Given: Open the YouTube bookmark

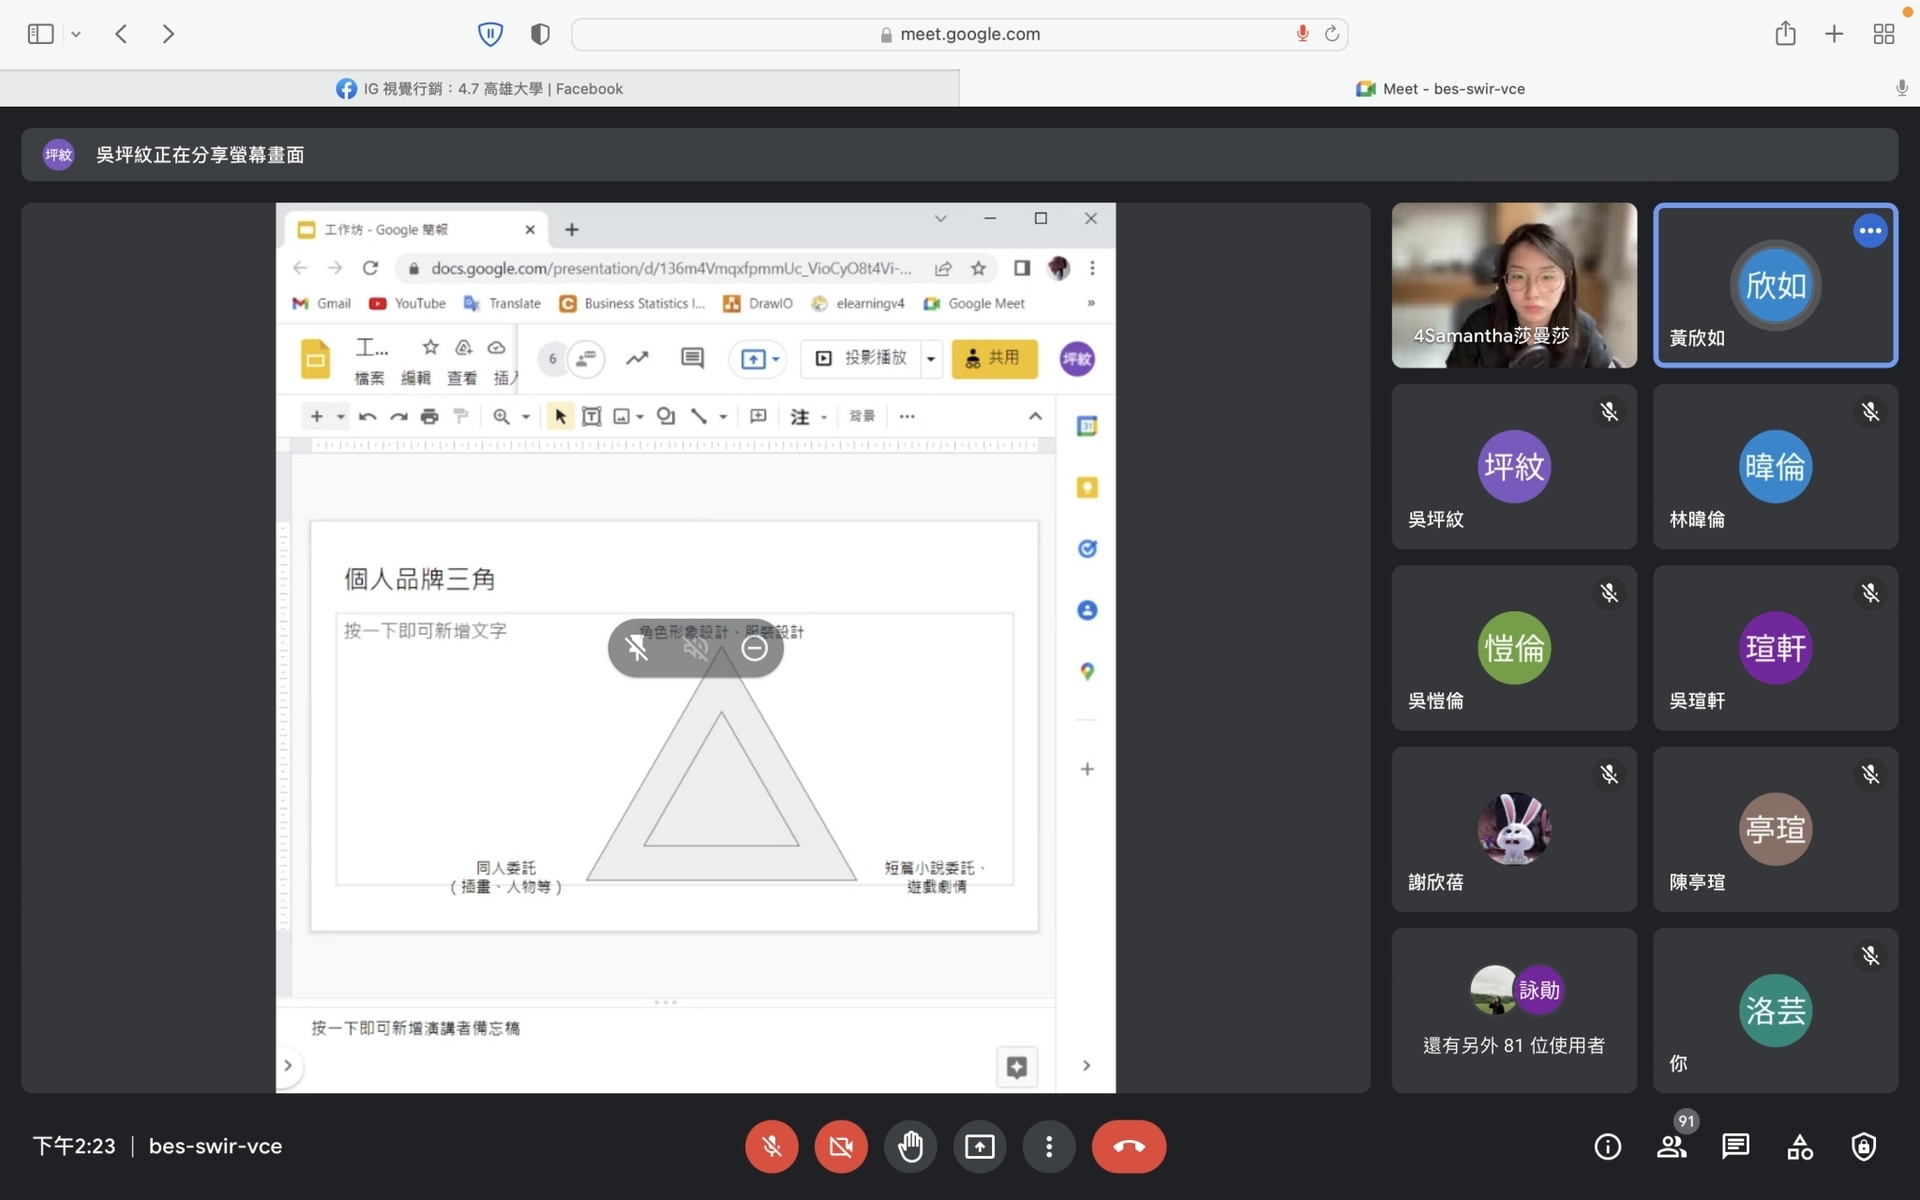Looking at the screenshot, I should 407,303.
